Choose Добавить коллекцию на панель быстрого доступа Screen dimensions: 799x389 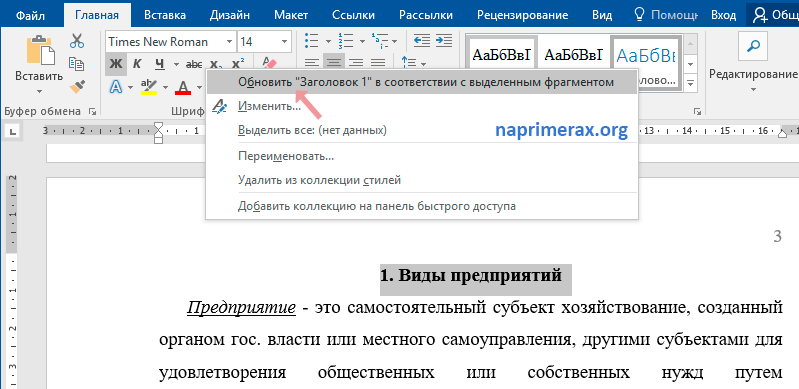click(422, 206)
